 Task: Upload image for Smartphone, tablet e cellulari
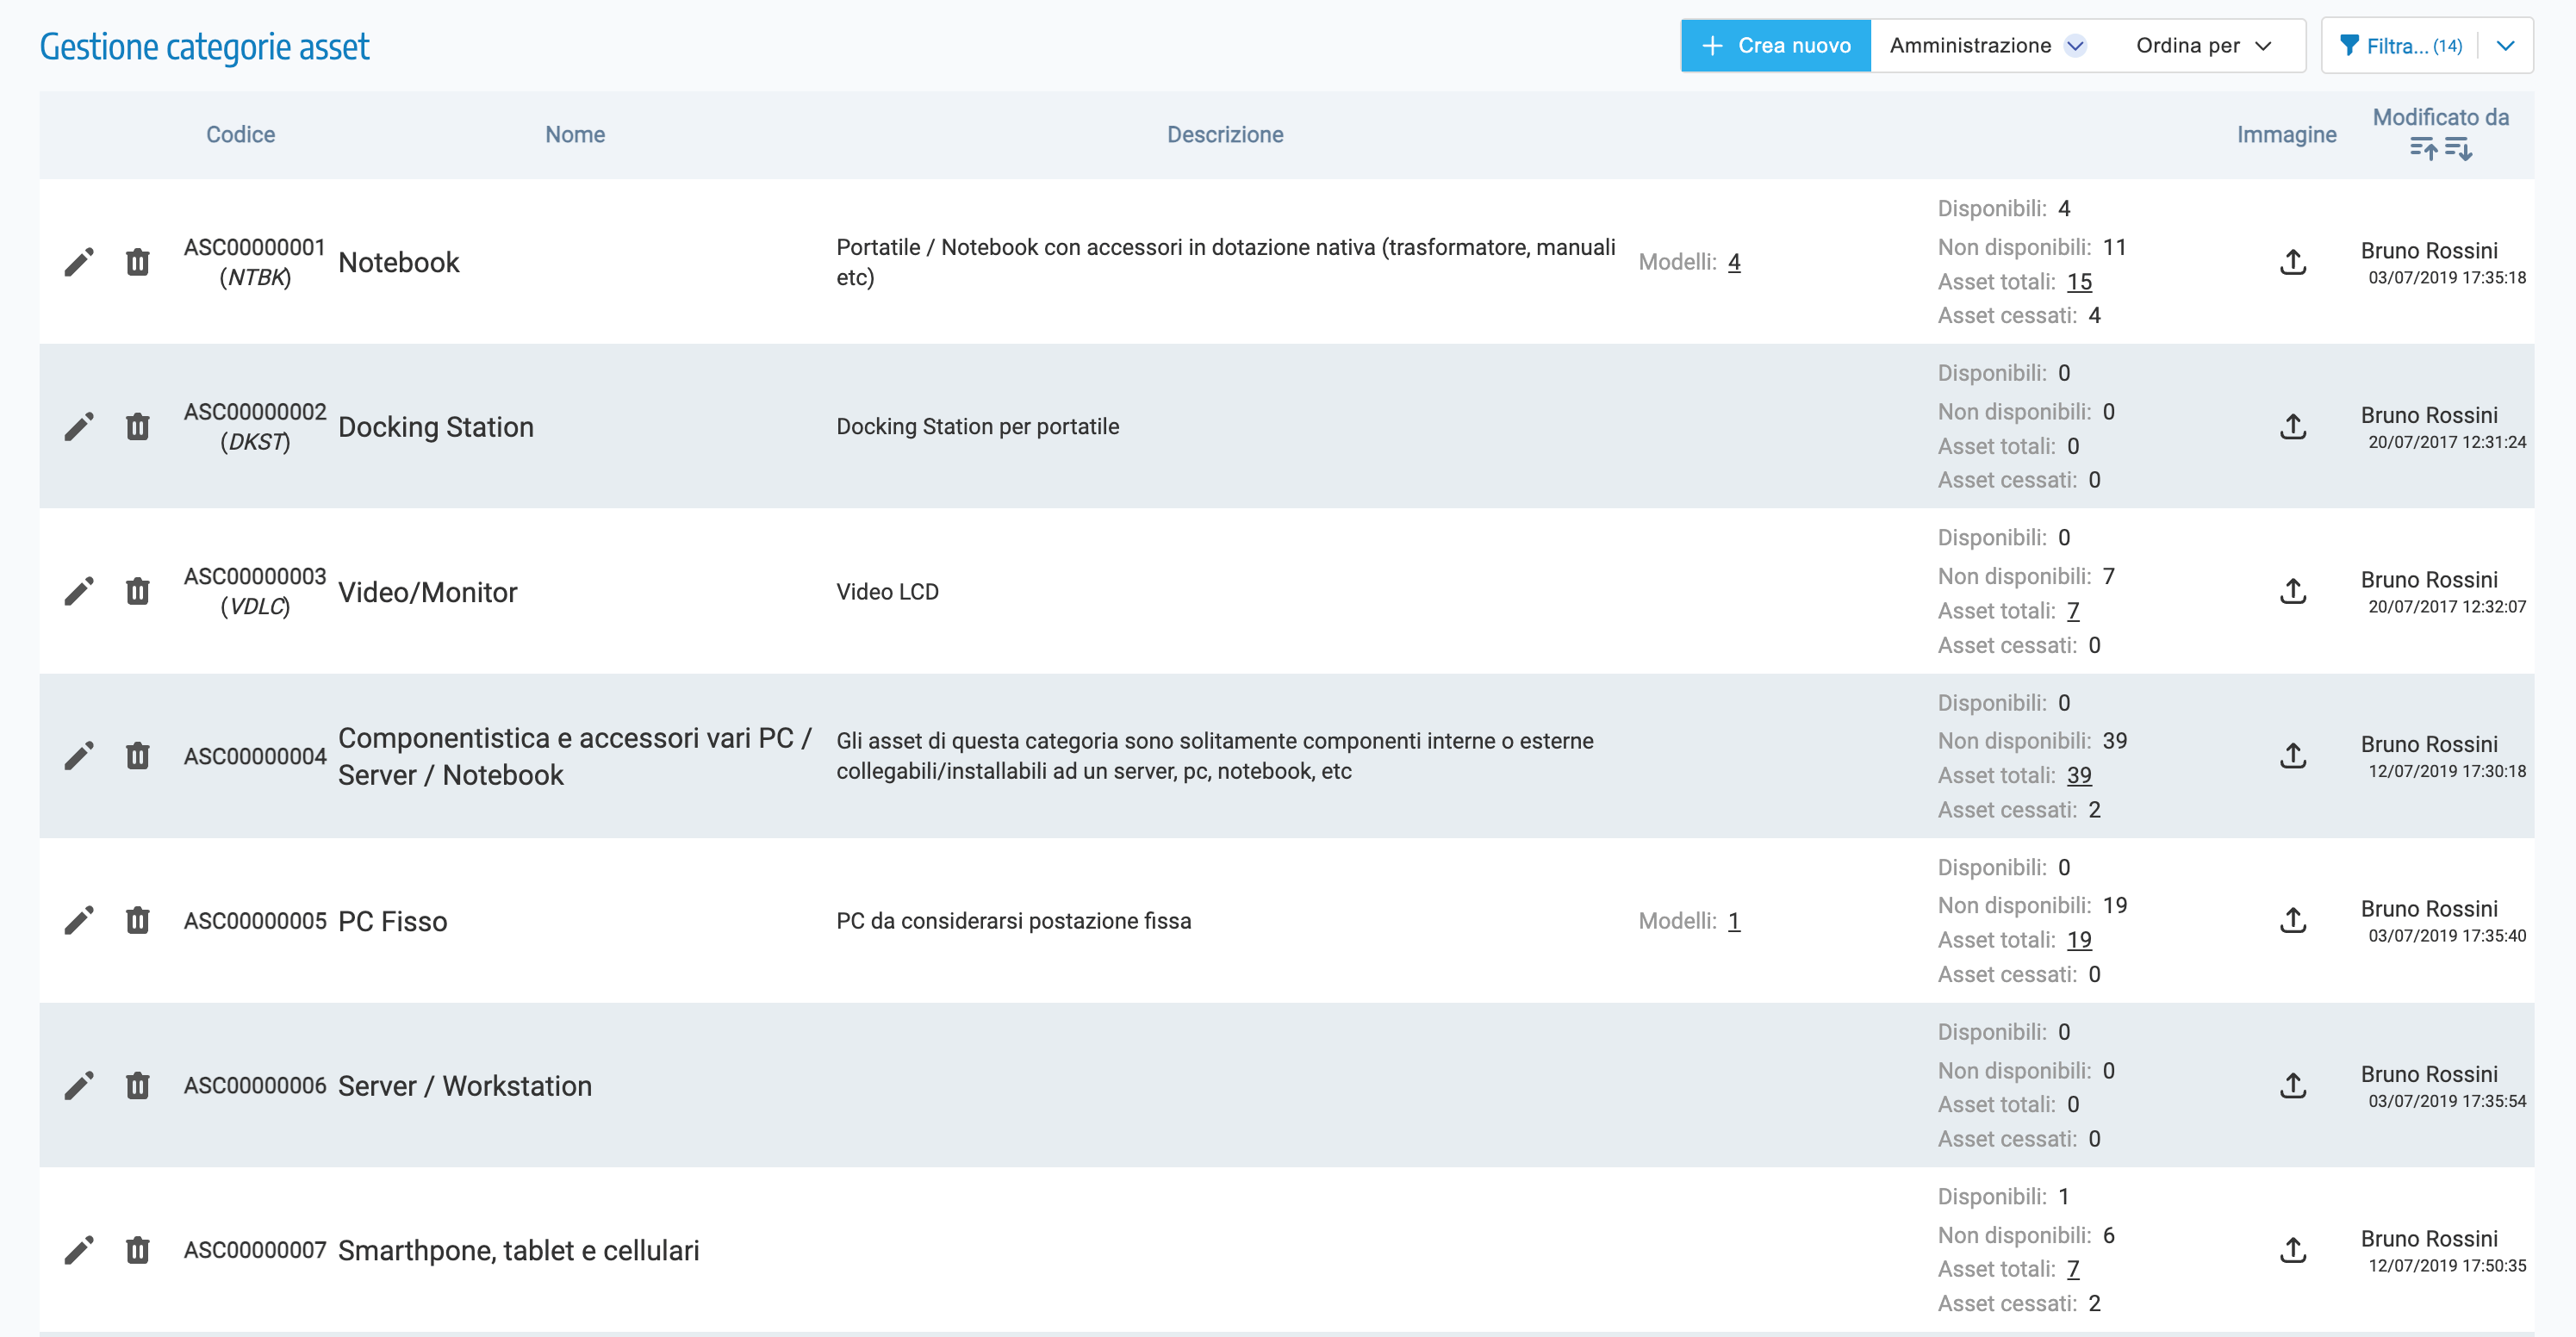tap(2292, 1250)
